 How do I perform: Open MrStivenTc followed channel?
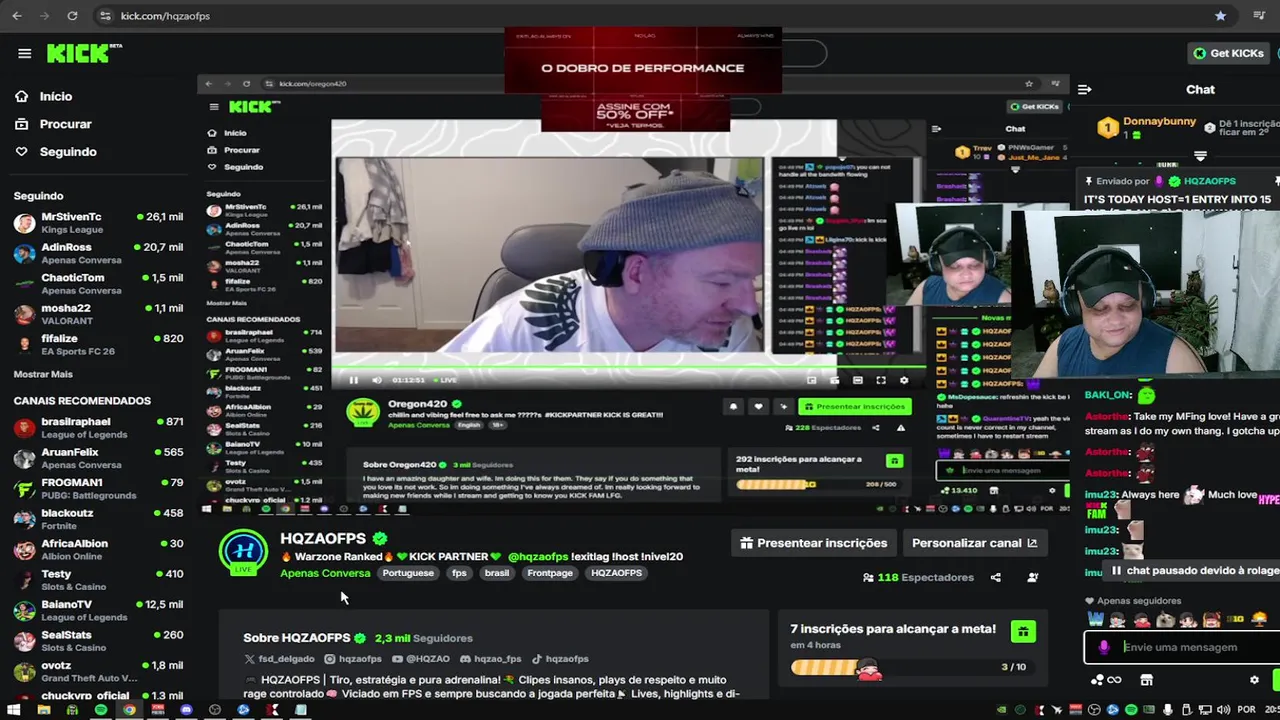coord(98,223)
